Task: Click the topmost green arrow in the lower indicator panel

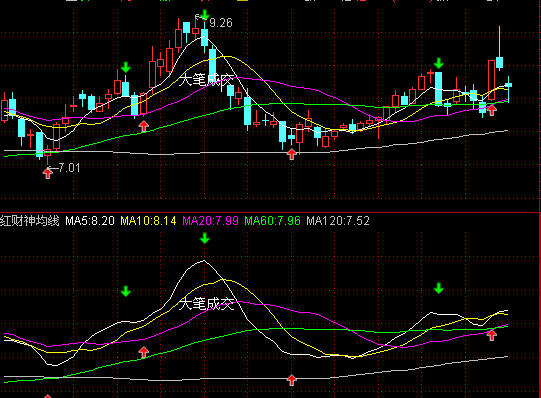Action: click(x=205, y=238)
